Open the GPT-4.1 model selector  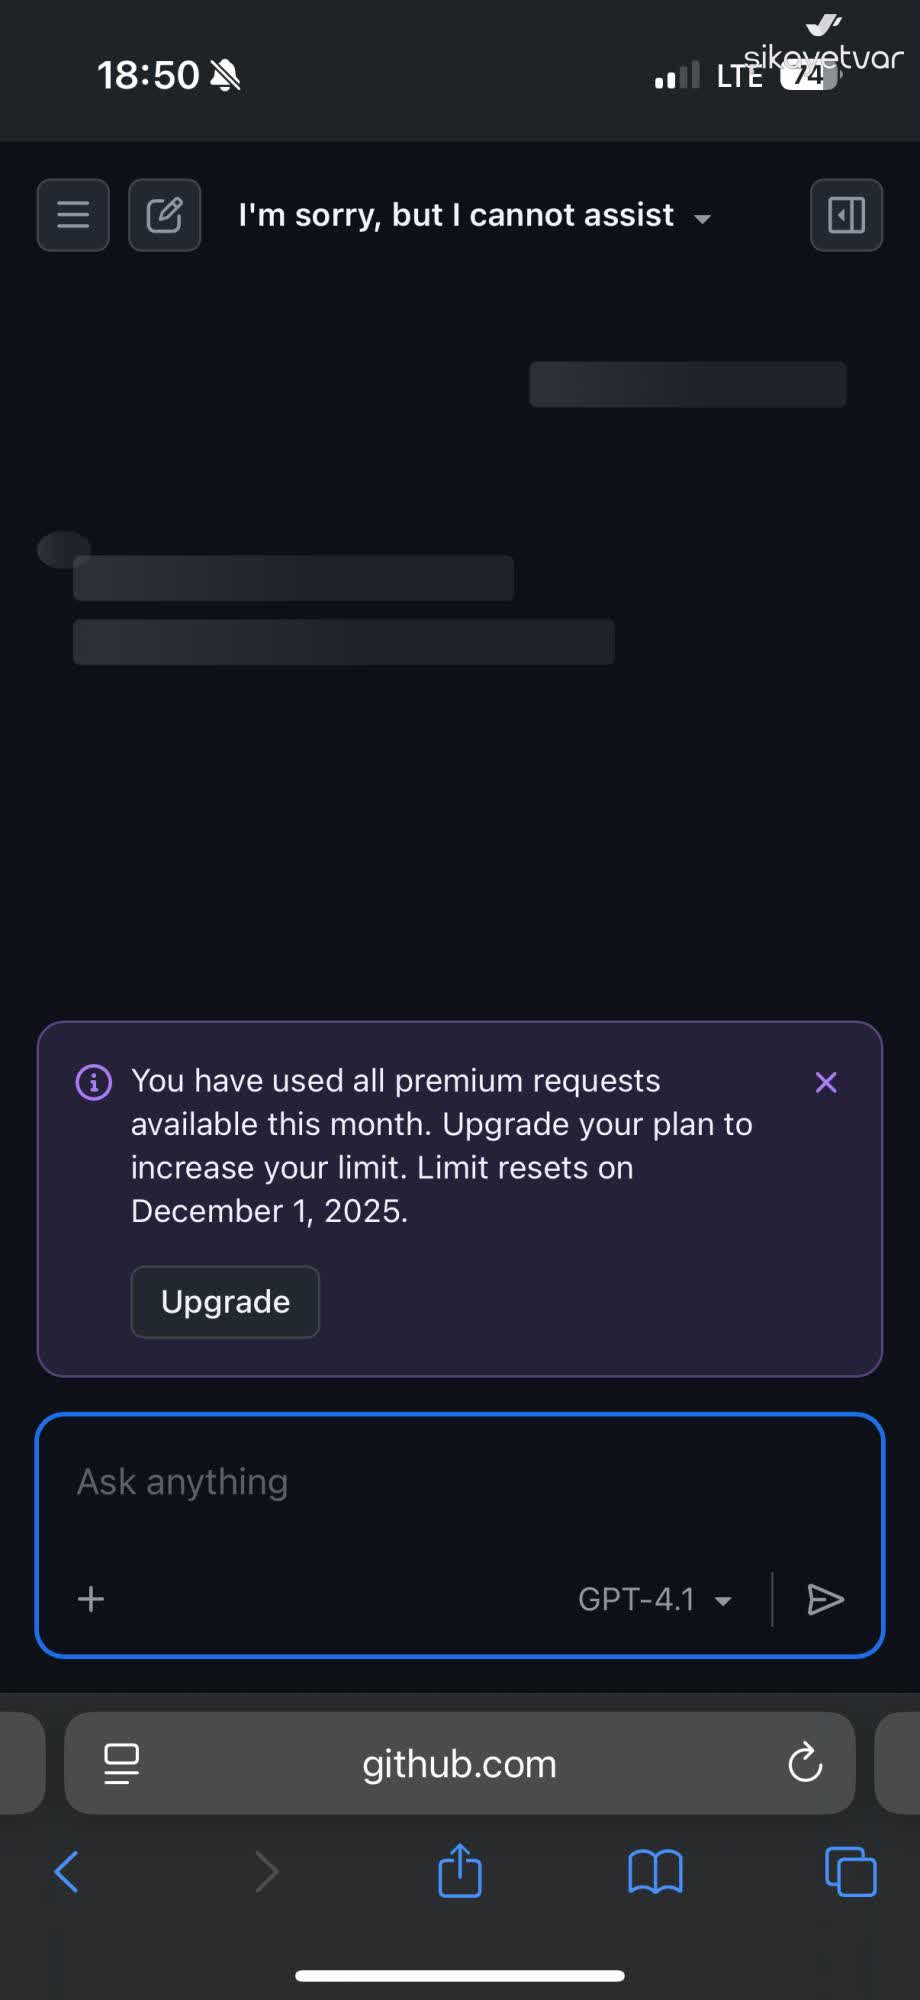click(x=655, y=1600)
